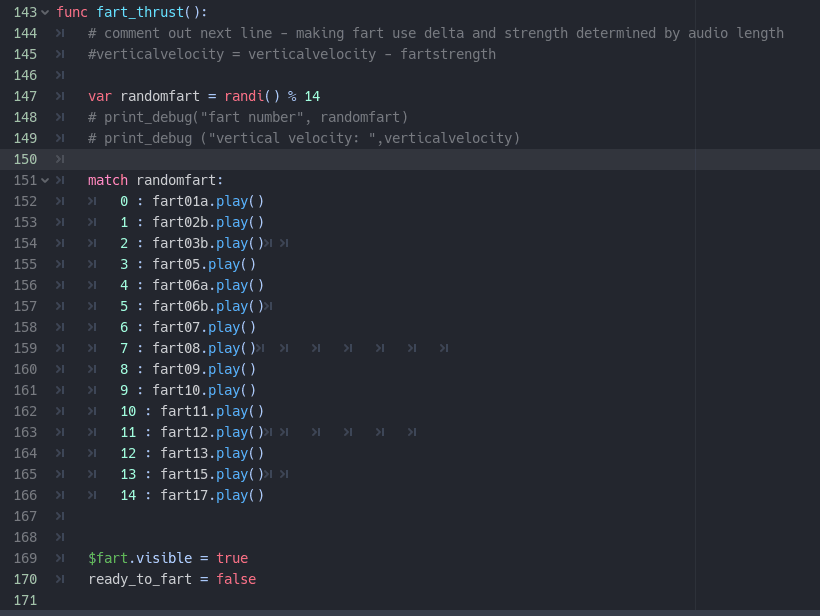
Task: Click the empty line 171 at bottom
Action: point(418,600)
